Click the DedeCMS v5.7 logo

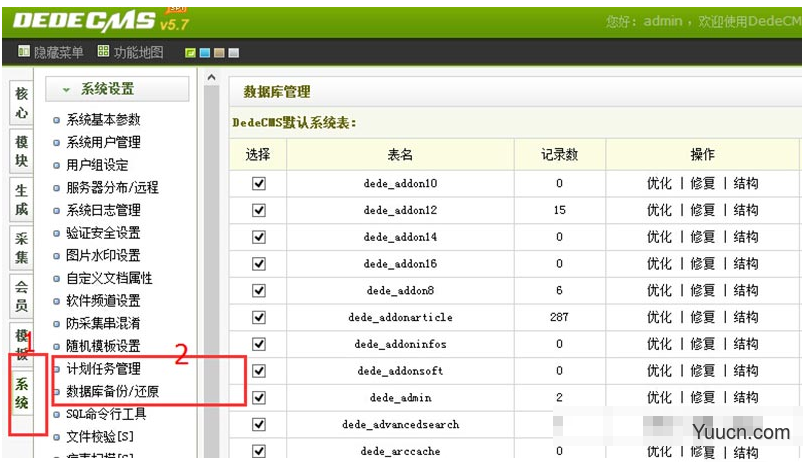(x=101, y=22)
